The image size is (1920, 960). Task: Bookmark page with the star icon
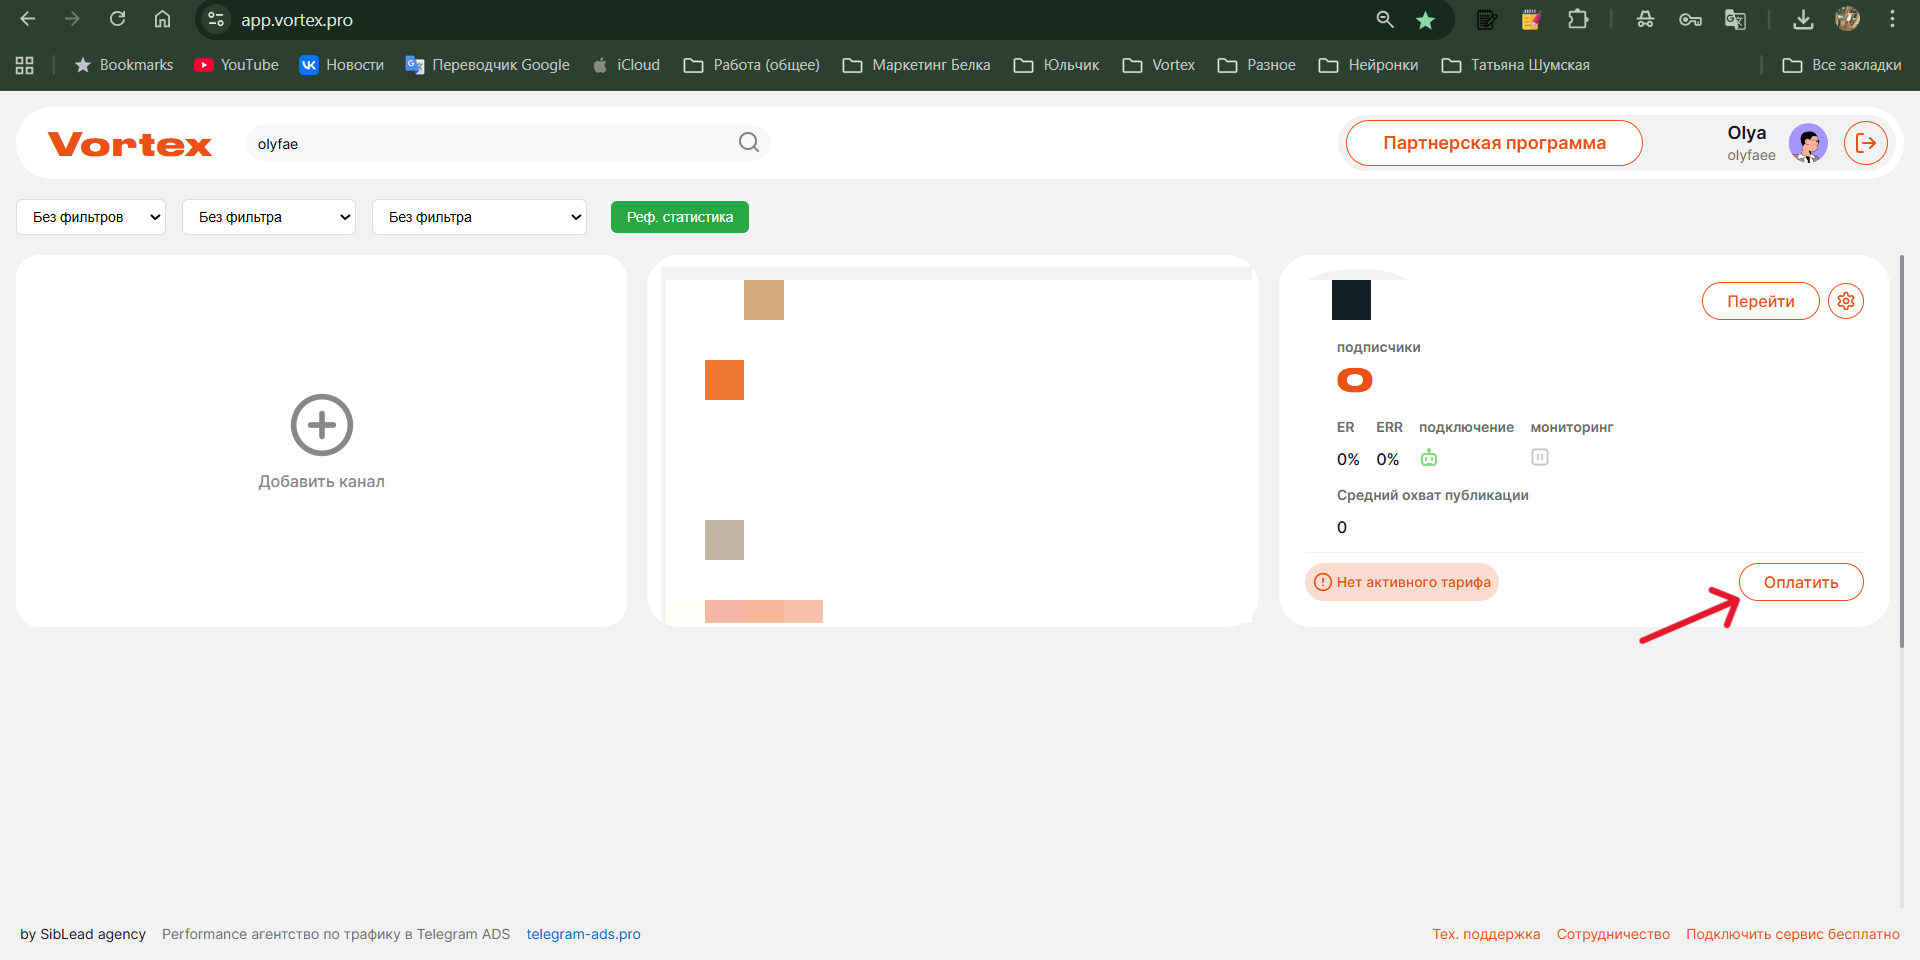coord(1425,20)
